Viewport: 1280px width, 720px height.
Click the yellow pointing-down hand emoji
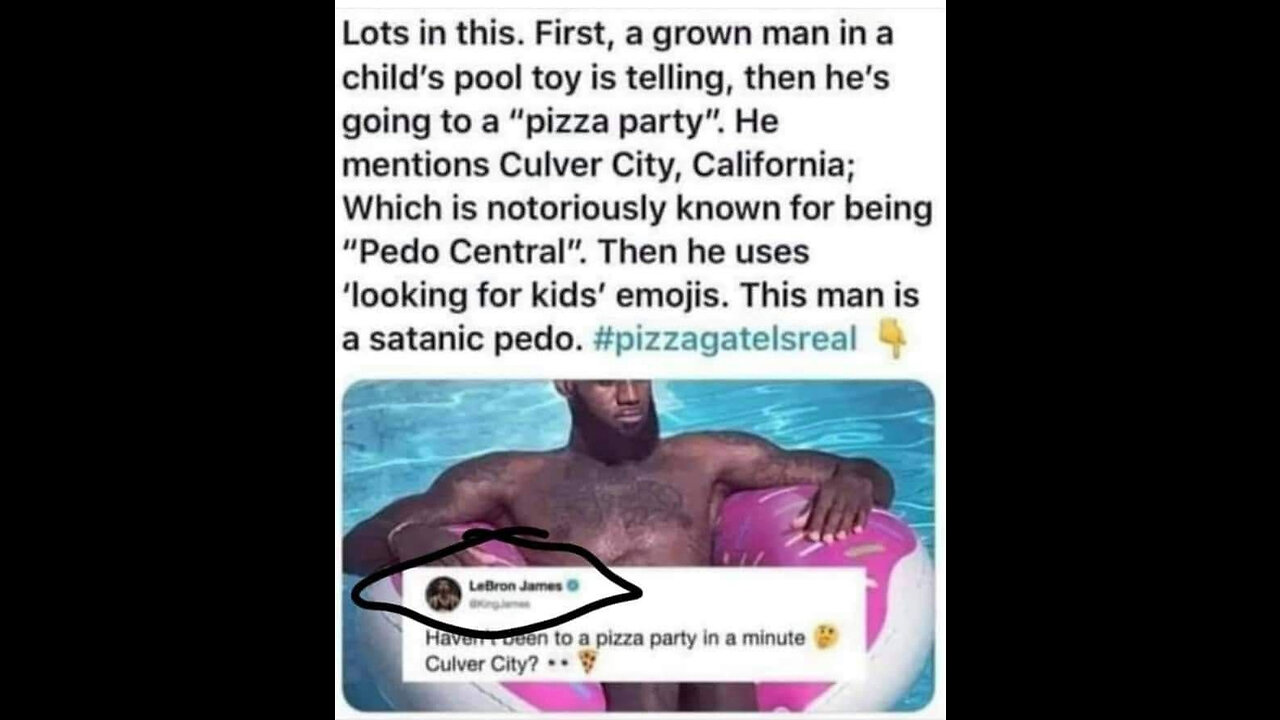[892, 340]
